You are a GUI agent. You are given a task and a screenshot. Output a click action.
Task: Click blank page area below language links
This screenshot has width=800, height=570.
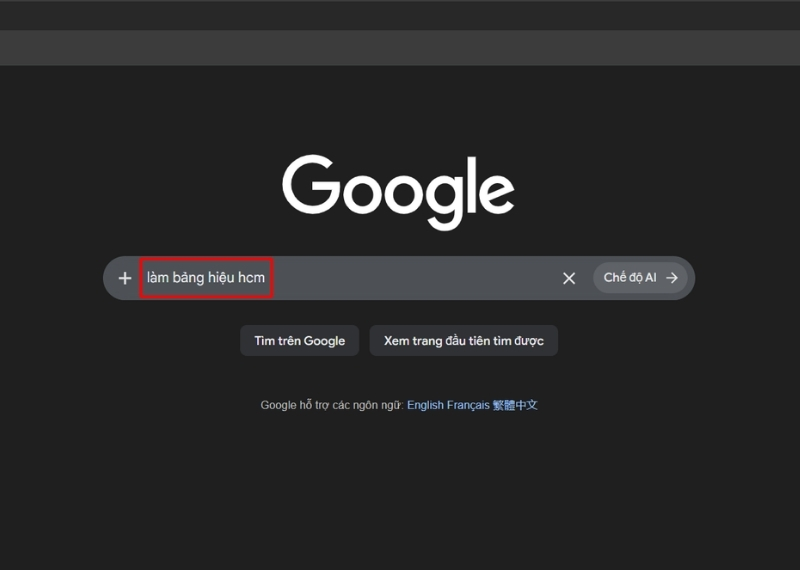[400, 490]
